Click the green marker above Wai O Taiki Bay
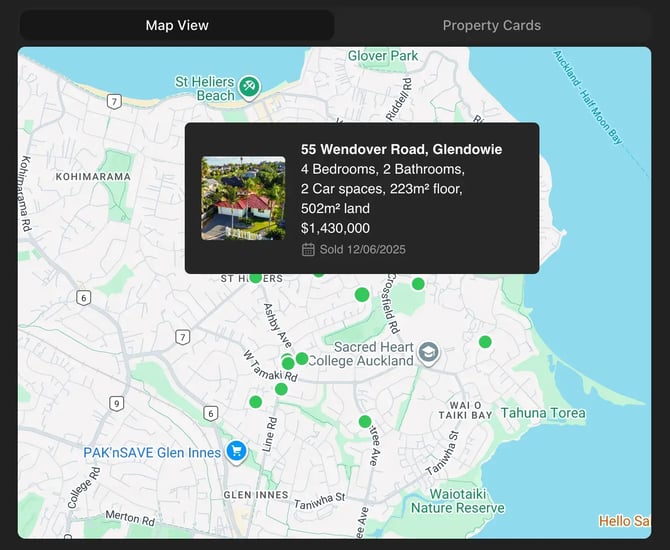The width and height of the screenshot is (670, 550). point(485,341)
